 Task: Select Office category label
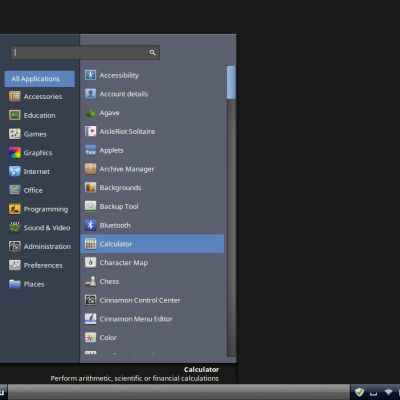(x=33, y=190)
